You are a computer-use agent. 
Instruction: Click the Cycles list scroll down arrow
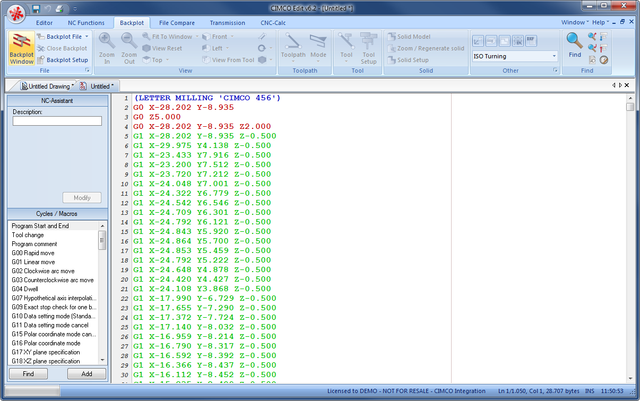pyautogui.click(x=102, y=360)
